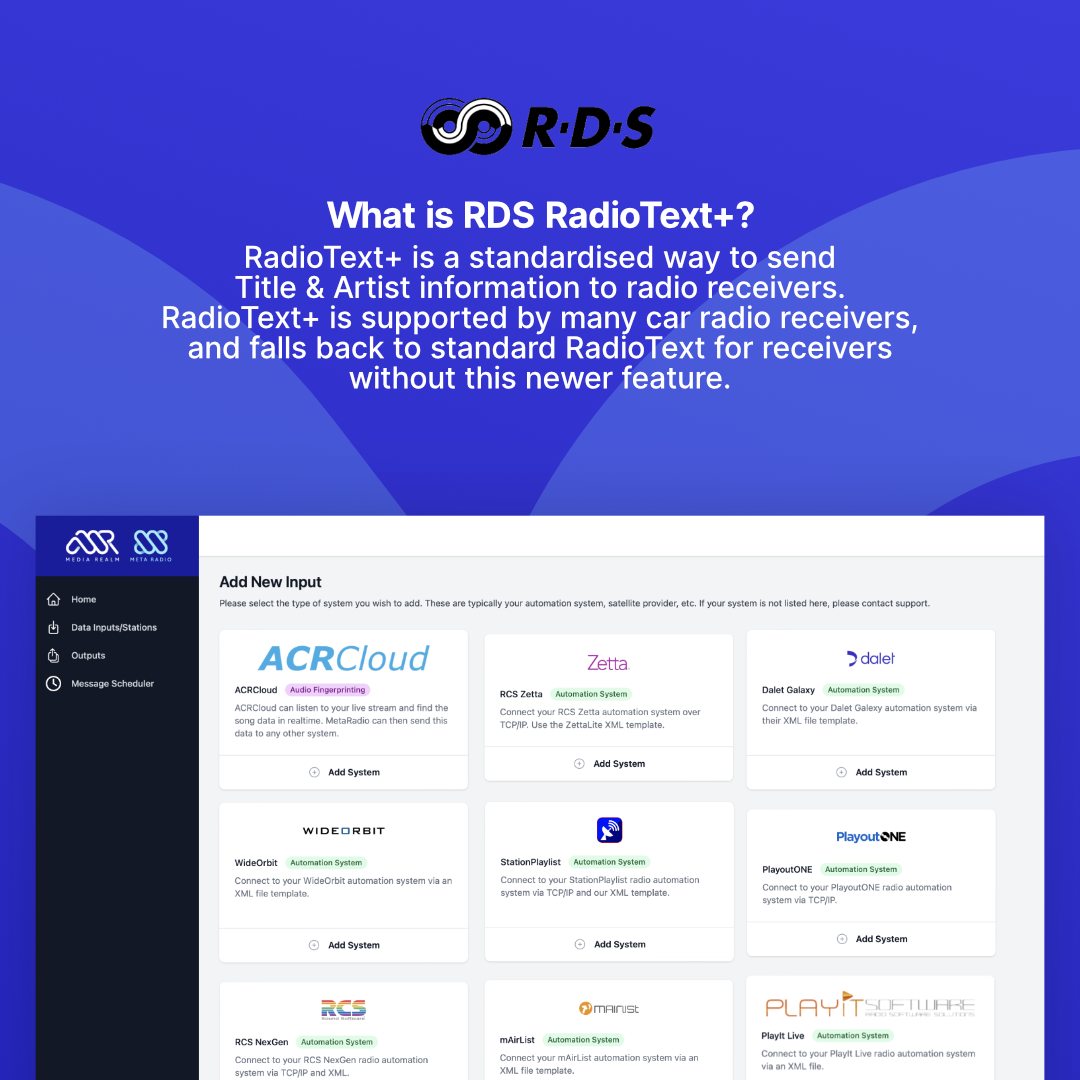Click plus icon in WideOrbit card
The height and width of the screenshot is (1080, 1080).
click(x=314, y=945)
